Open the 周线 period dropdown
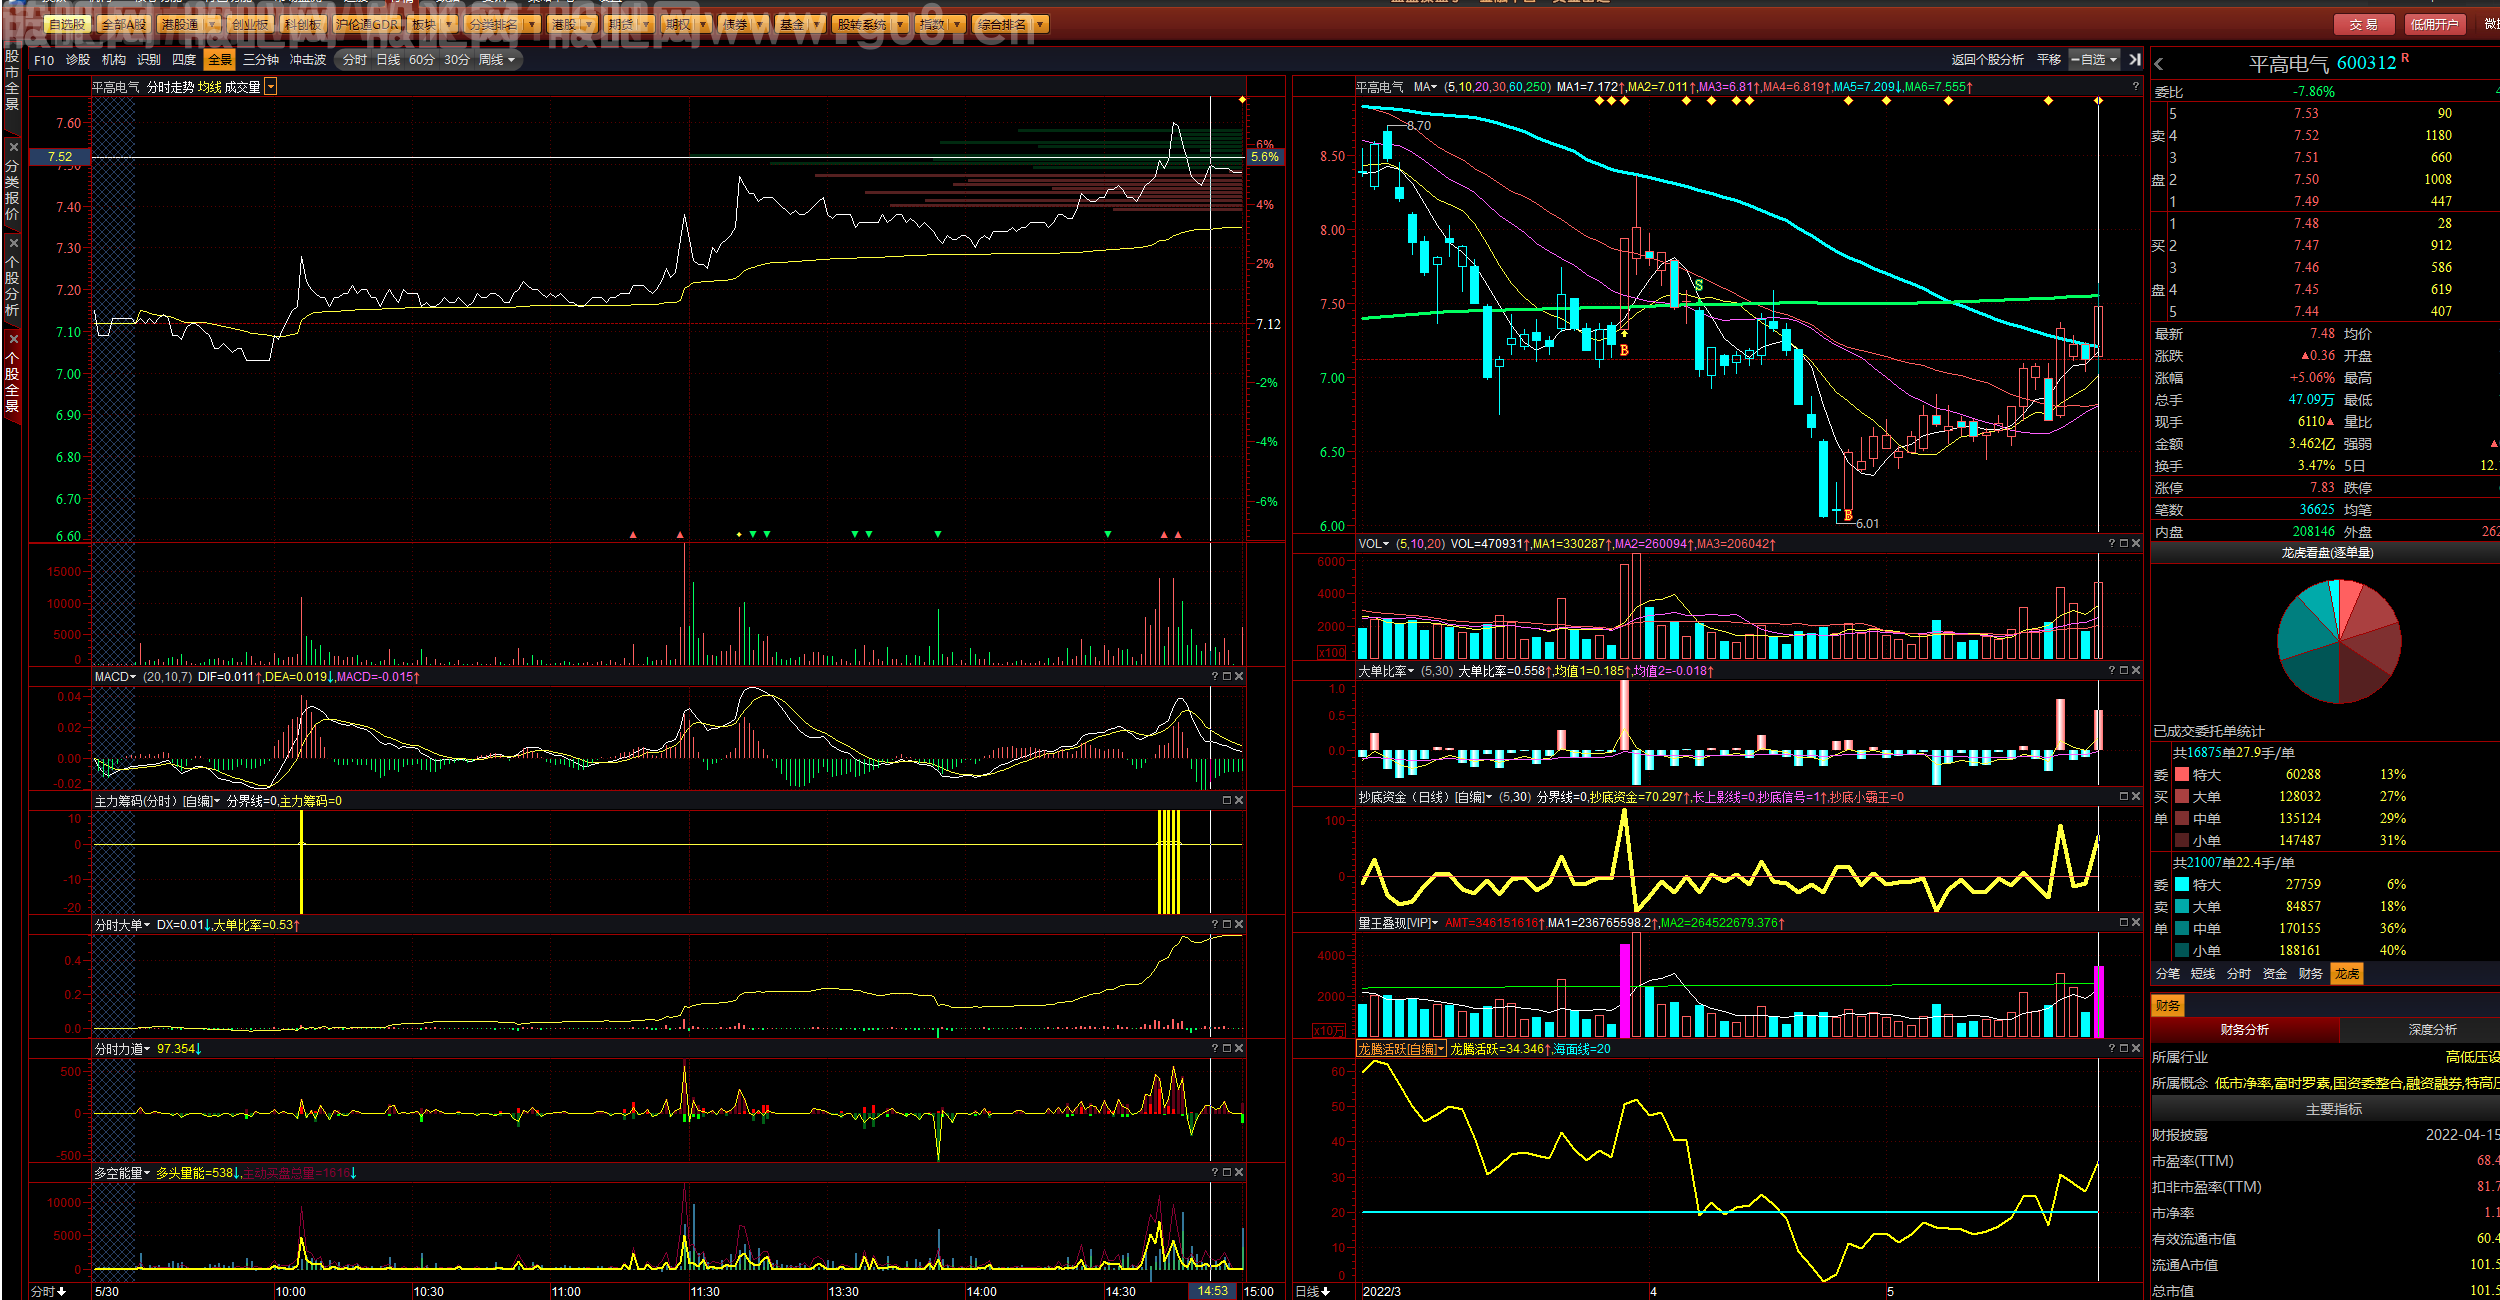The height and width of the screenshot is (1300, 2500). click(497, 60)
